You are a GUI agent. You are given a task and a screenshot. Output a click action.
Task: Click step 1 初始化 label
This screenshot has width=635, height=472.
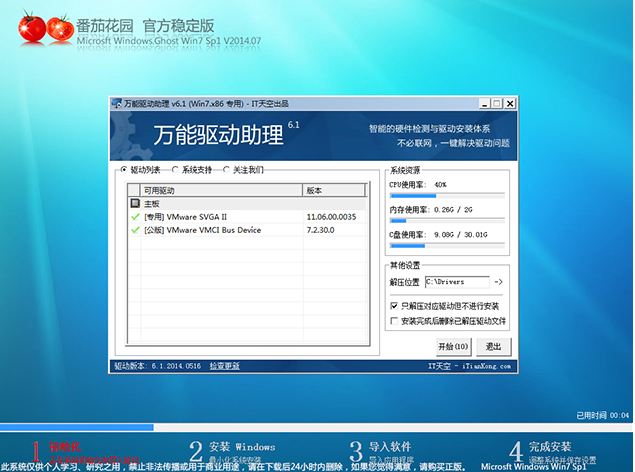[x=65, y=447]
